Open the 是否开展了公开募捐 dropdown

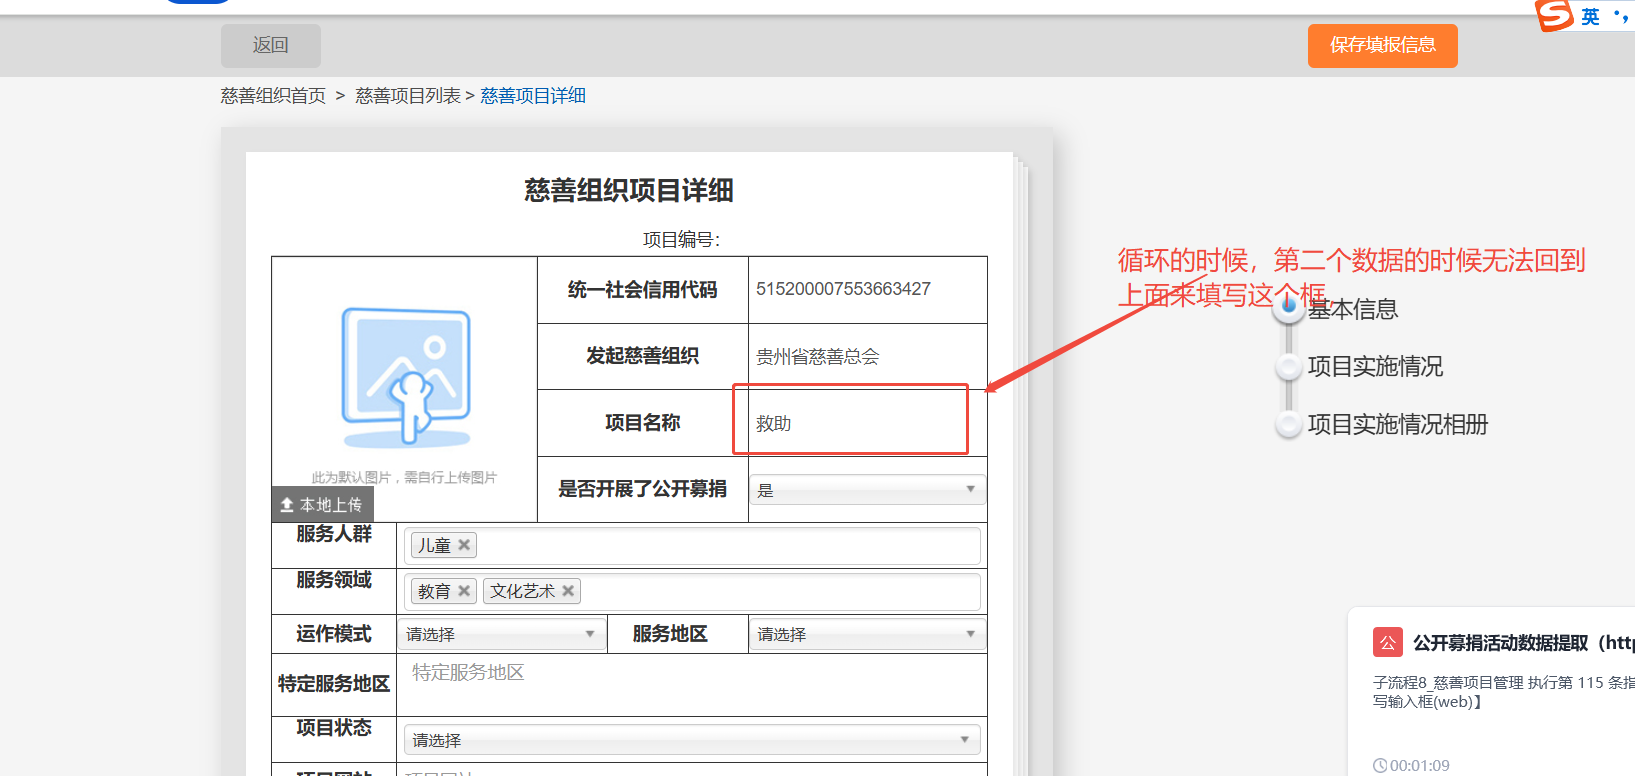[x=866, y=490]
